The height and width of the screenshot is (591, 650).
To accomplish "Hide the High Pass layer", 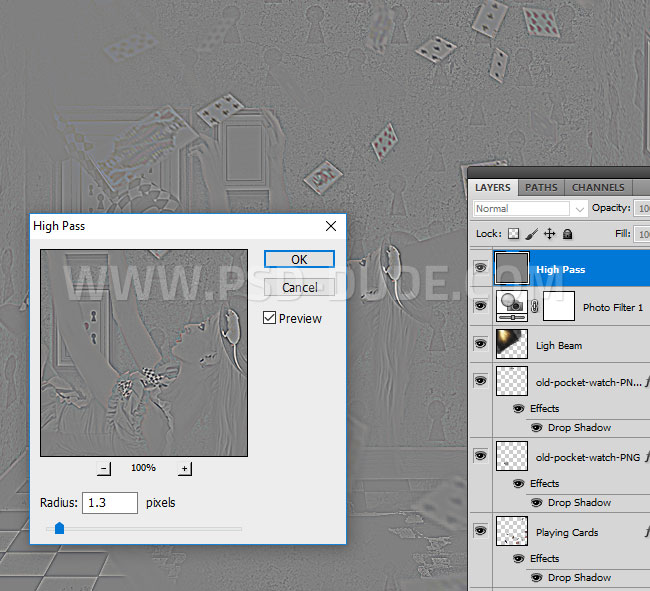I will coord(480,267).
